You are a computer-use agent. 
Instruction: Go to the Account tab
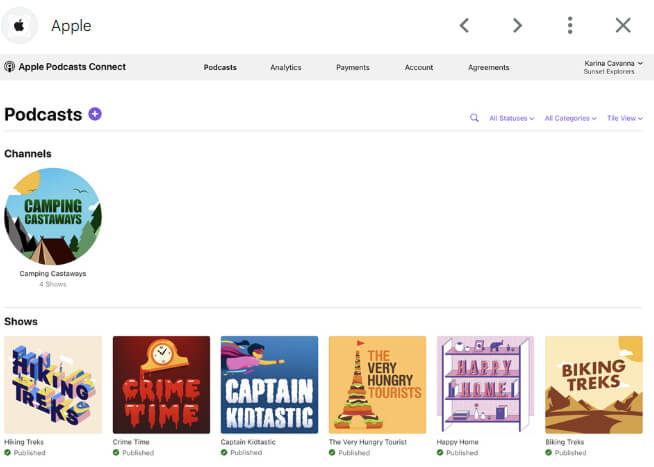tap(419, 67)
